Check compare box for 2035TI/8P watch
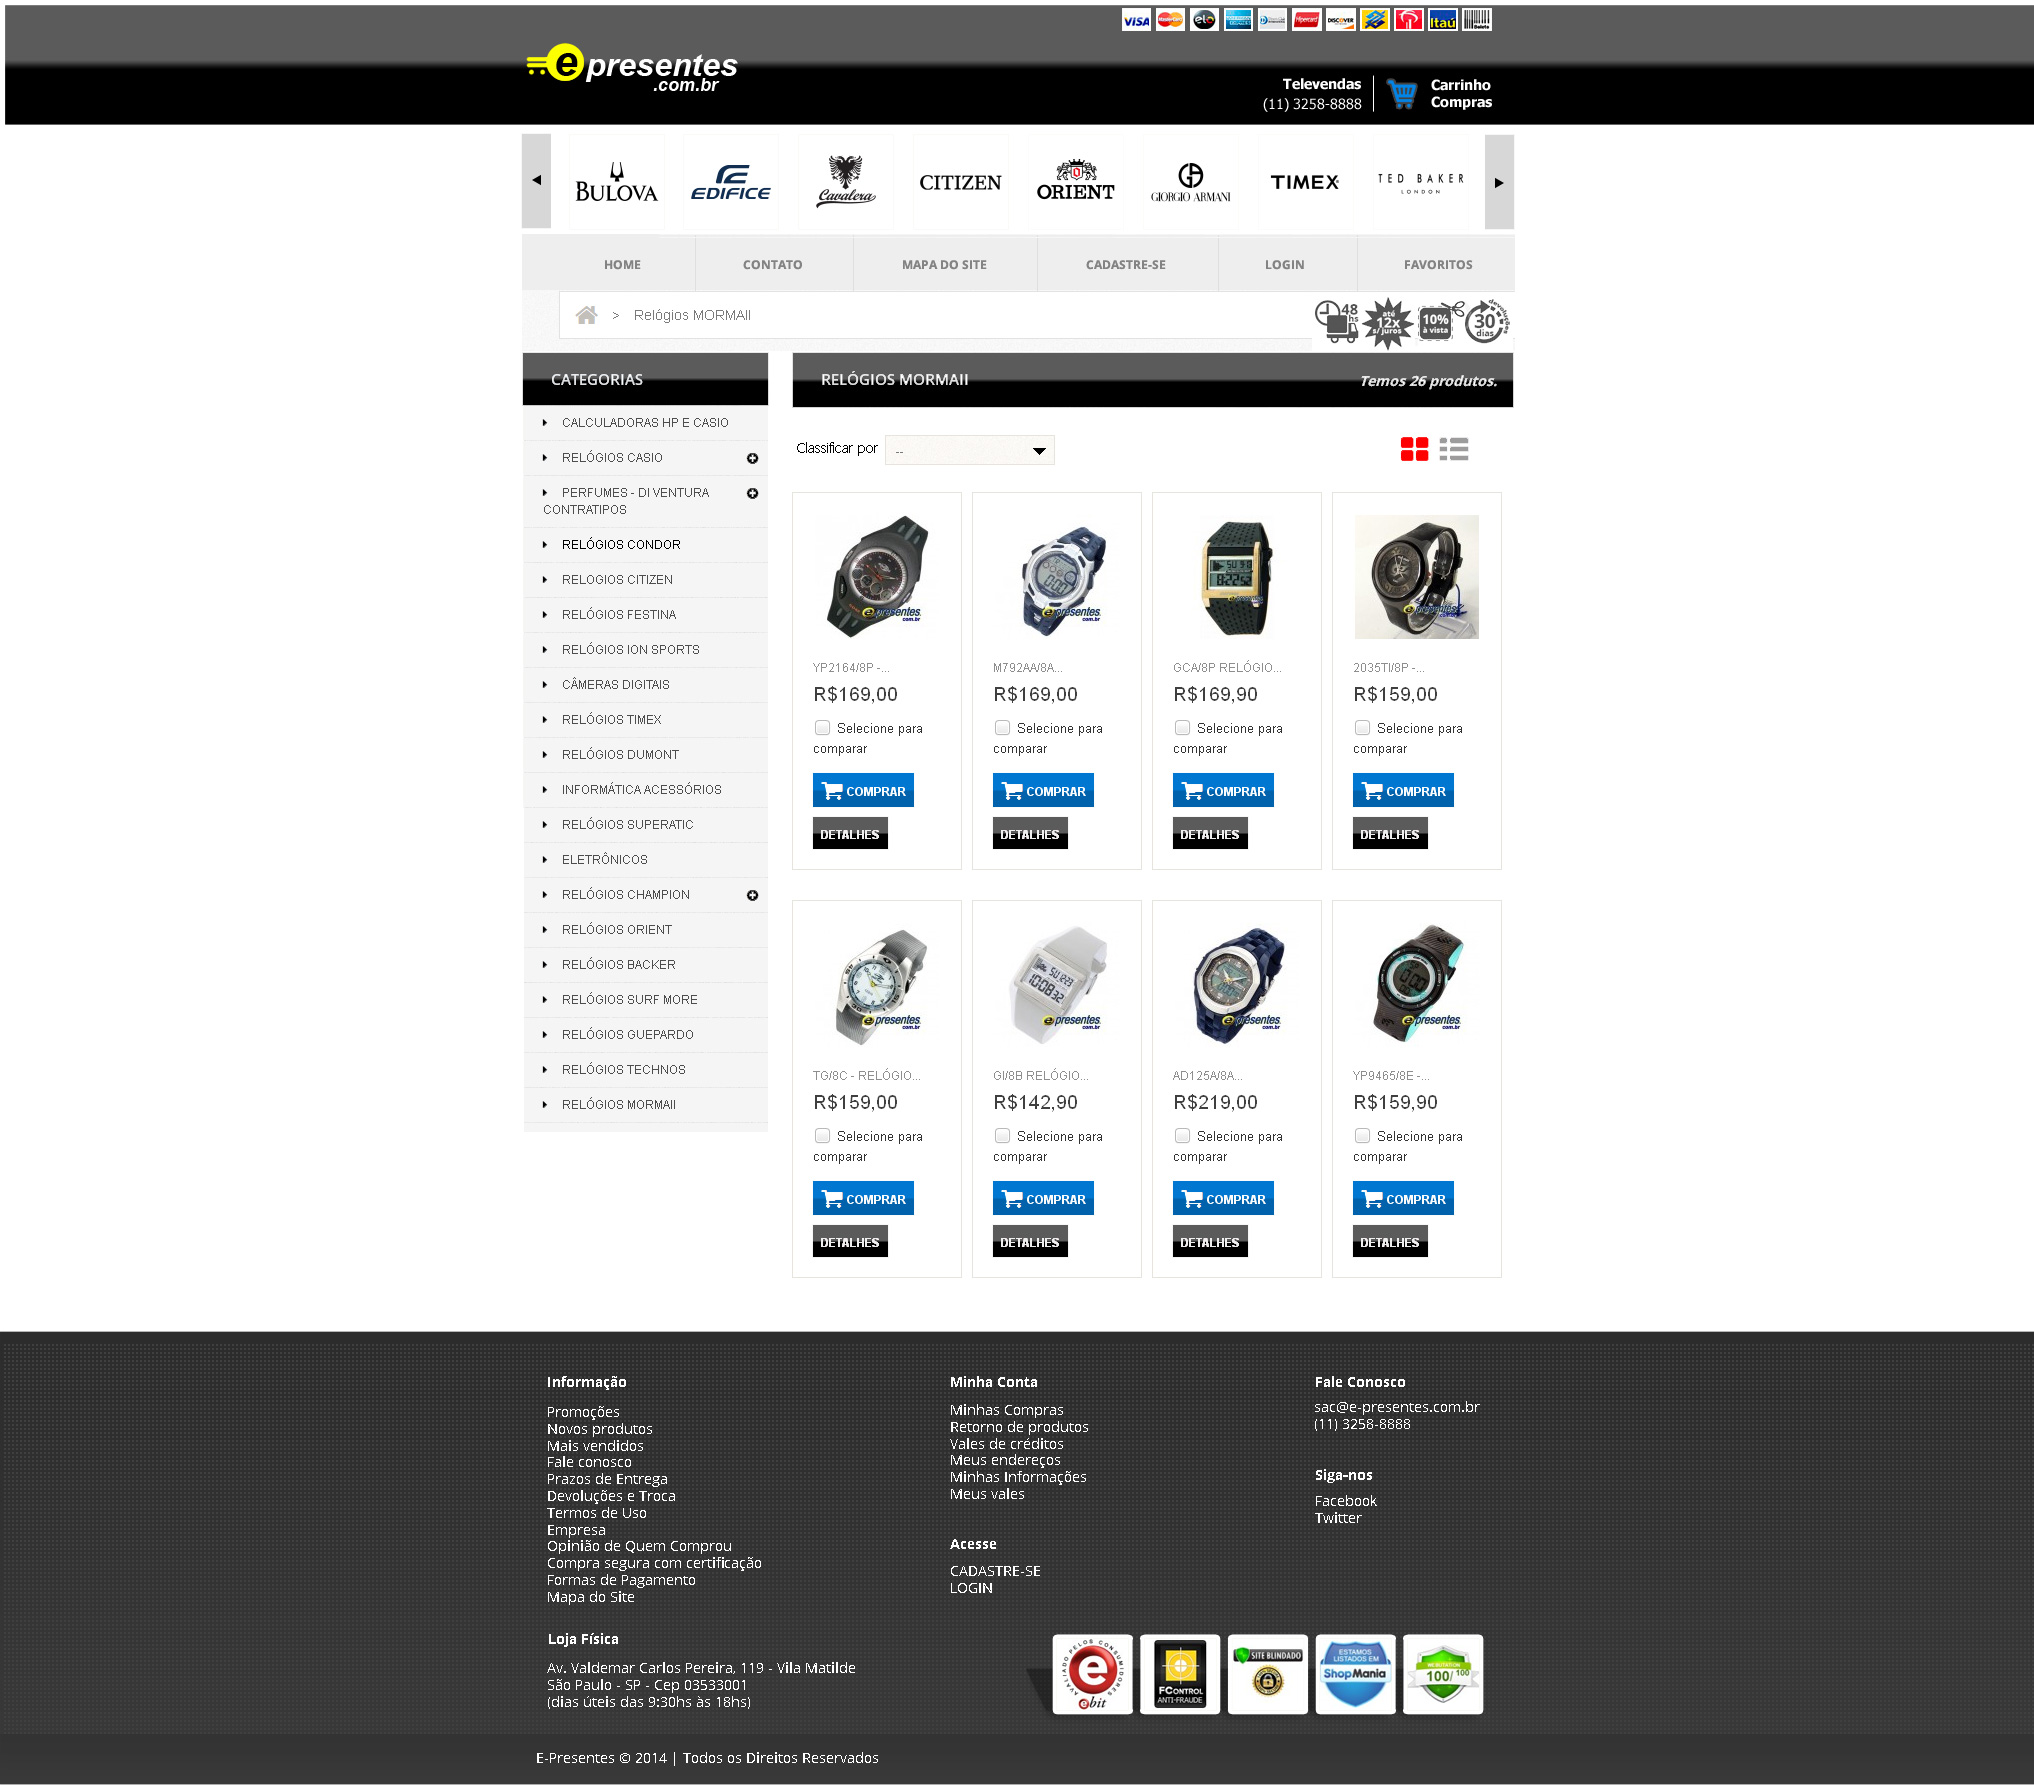Viewport: 2034px width, 1785px height. (1362, 728)
